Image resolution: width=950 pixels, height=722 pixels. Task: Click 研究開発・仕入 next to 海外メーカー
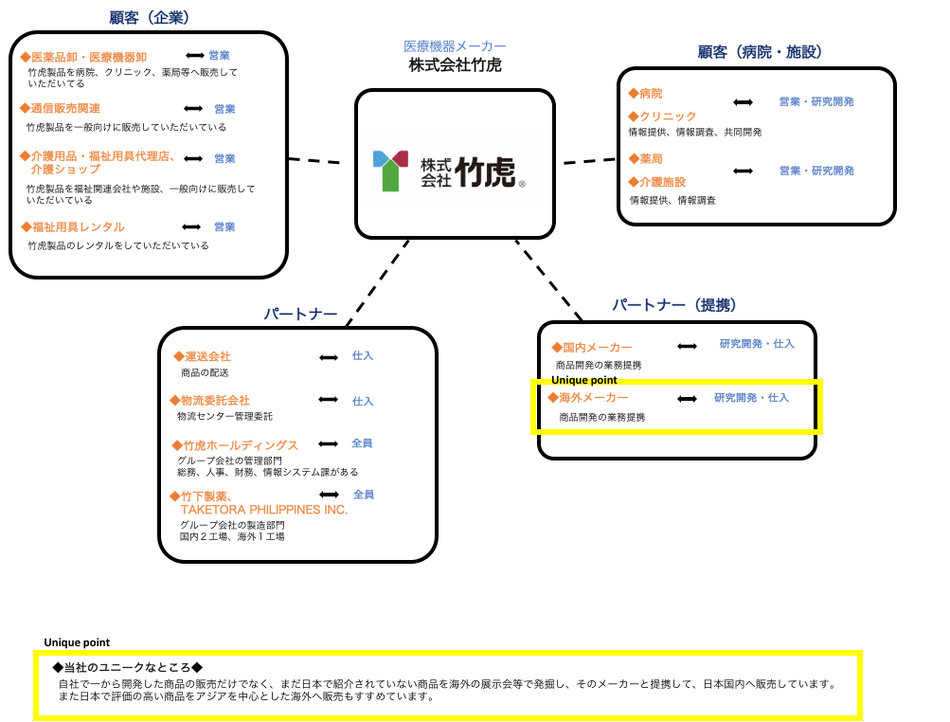coord(751,398)
